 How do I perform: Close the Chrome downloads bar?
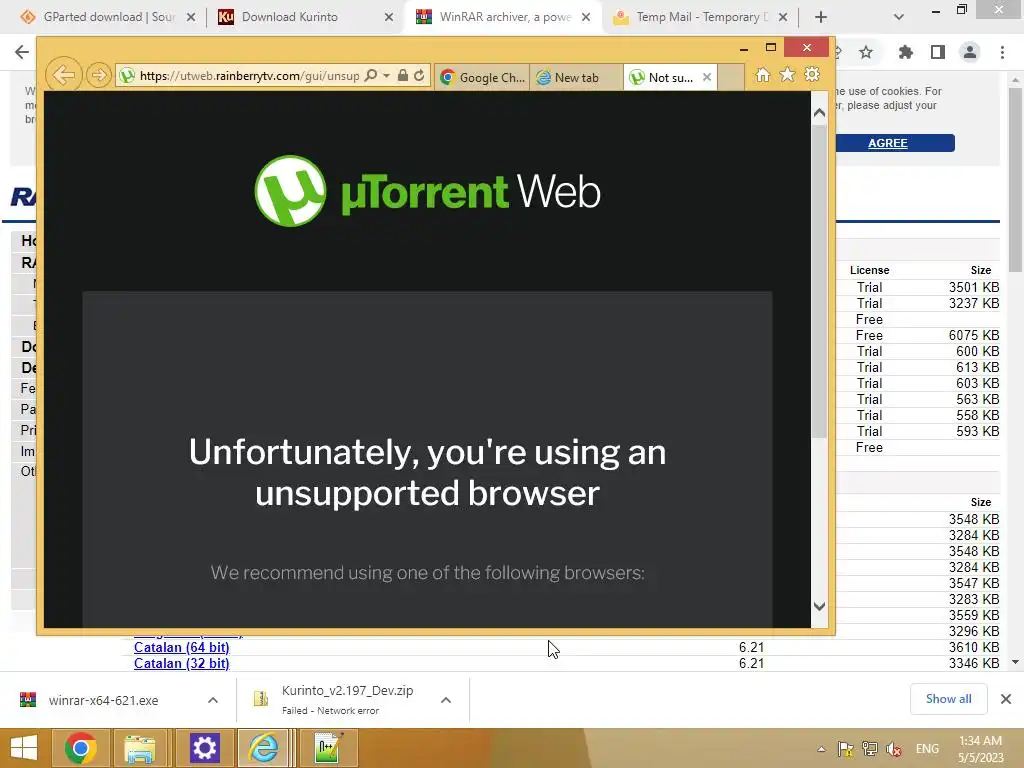[1006, 699]
